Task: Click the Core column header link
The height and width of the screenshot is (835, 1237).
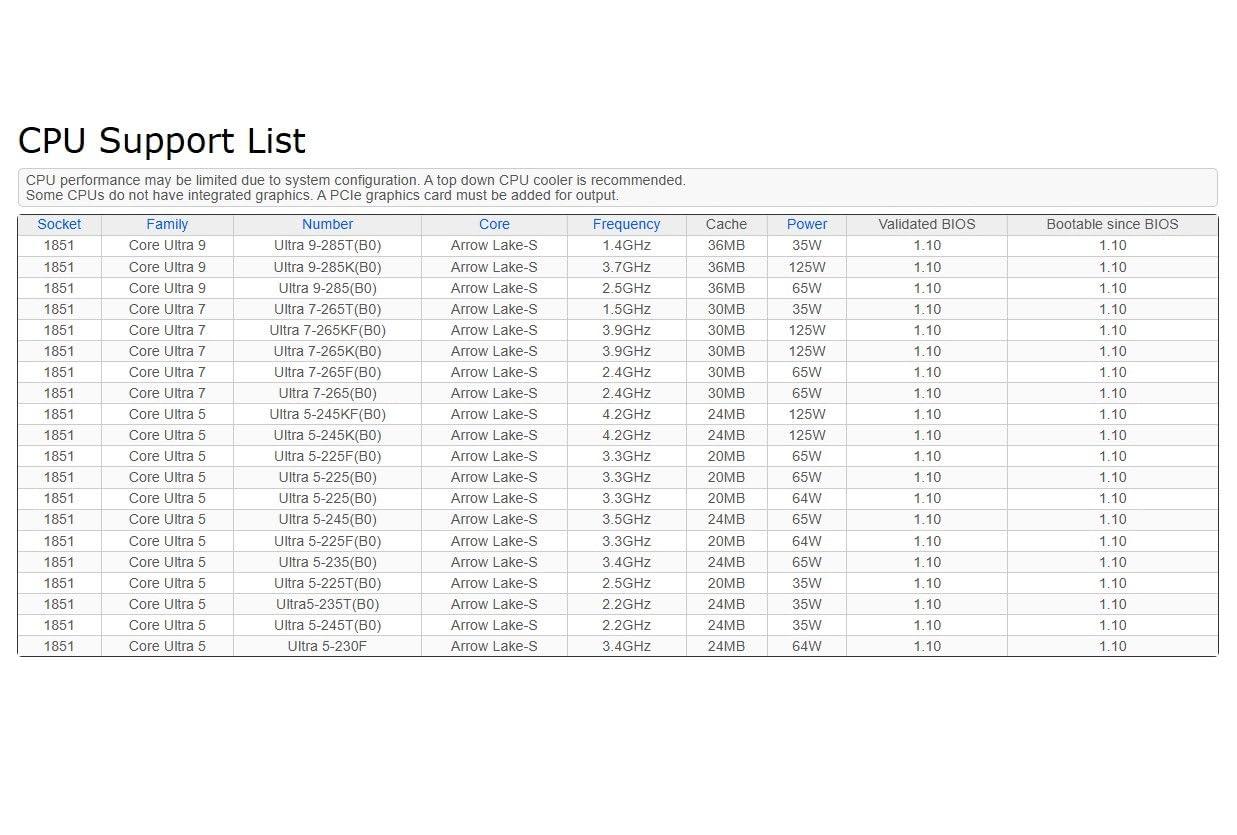Action: 494,224
